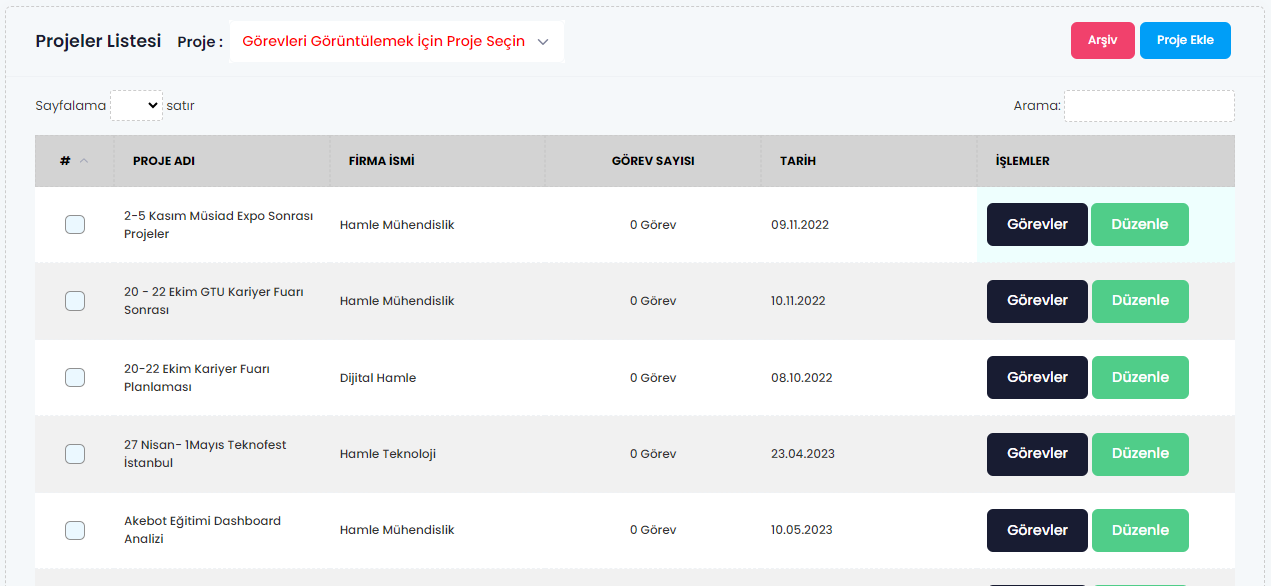Image resolution: width=1271 pixels, height=586 pixels.
Task: Check the Akebot Eğitimi Dashboard Analizi row
Action: pos(75,530)
